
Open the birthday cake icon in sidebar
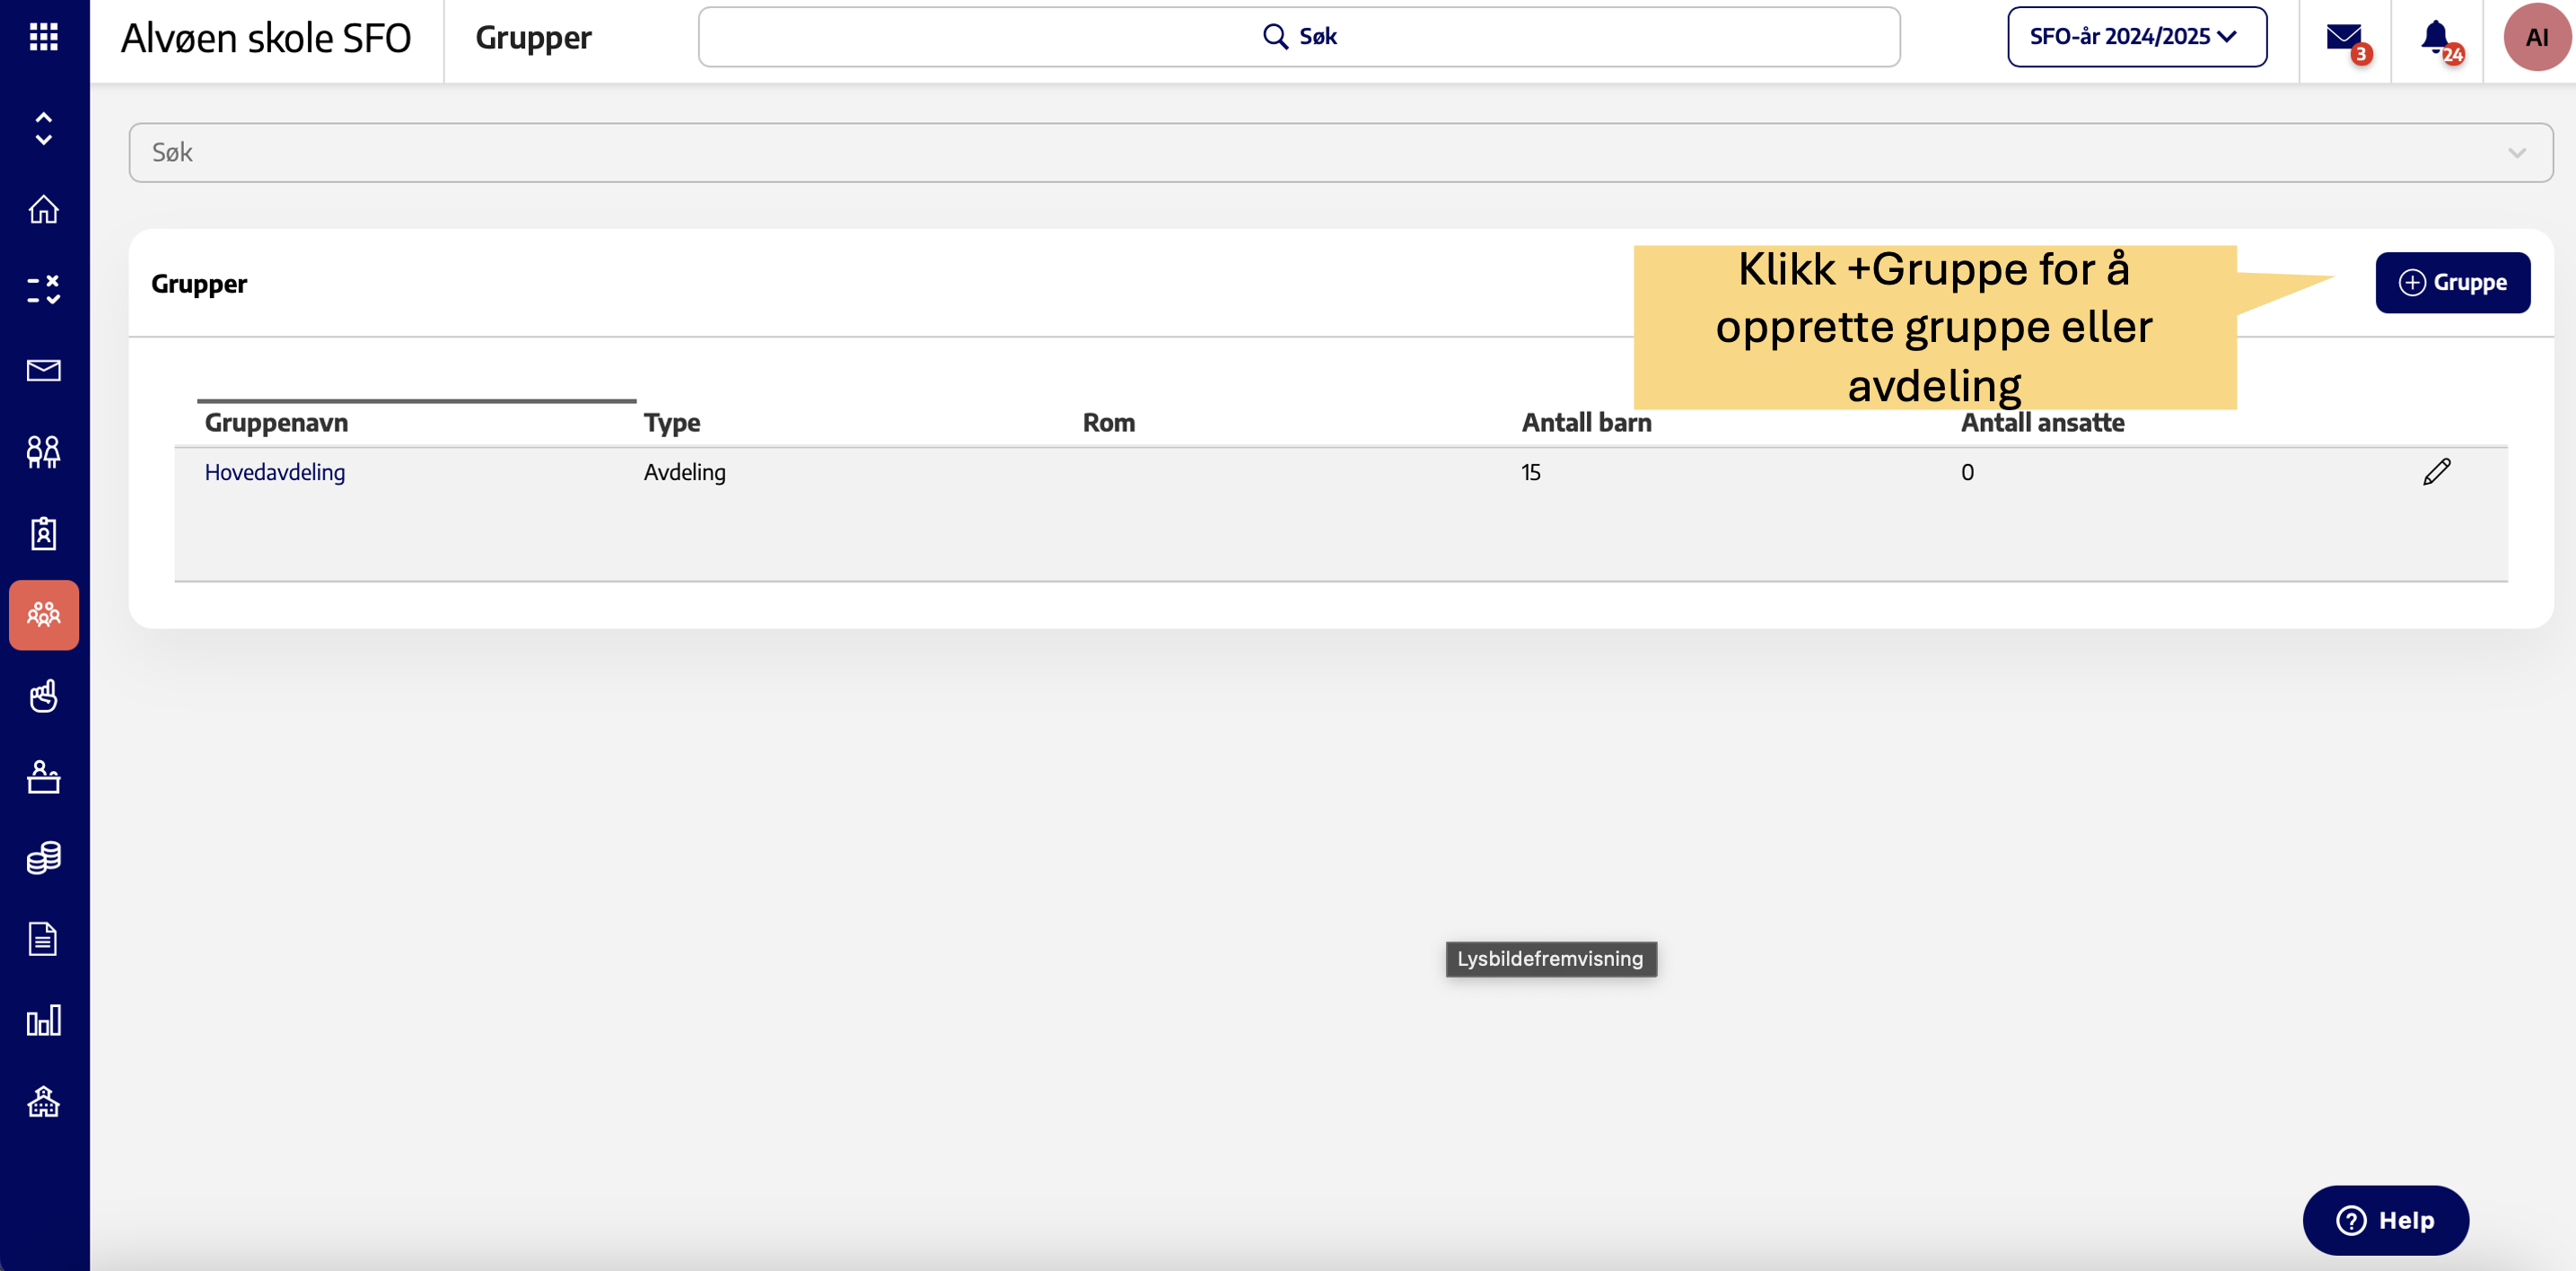43,777
